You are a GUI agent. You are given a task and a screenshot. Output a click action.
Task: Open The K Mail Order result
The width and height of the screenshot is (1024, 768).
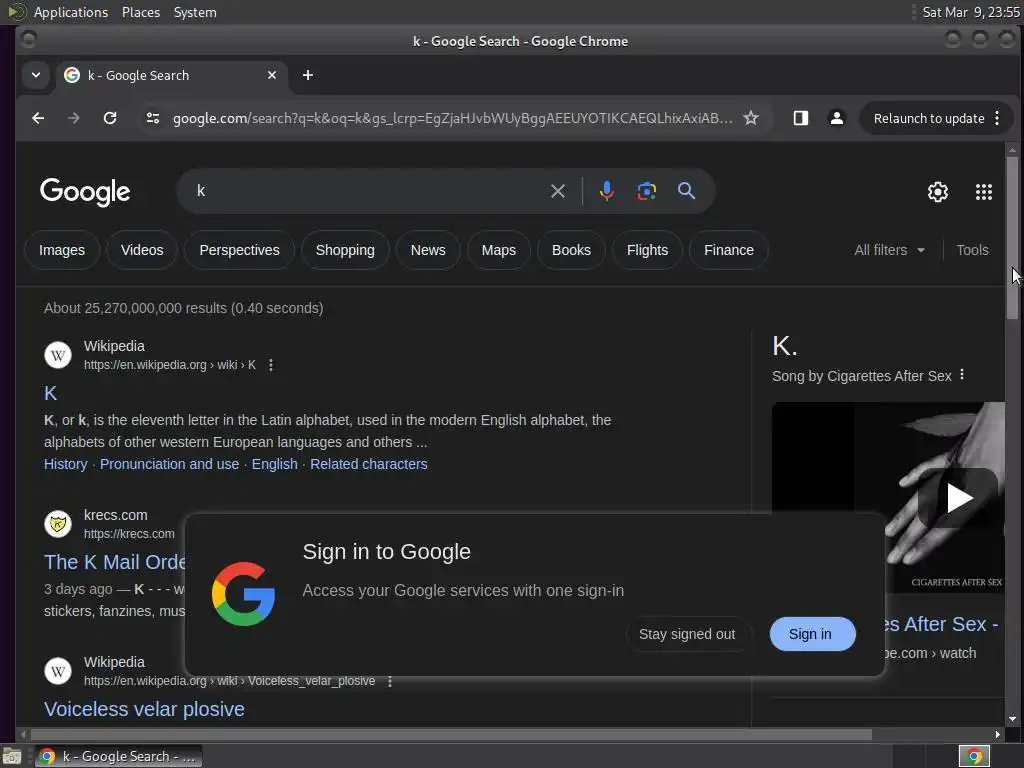tap(115, 562)
